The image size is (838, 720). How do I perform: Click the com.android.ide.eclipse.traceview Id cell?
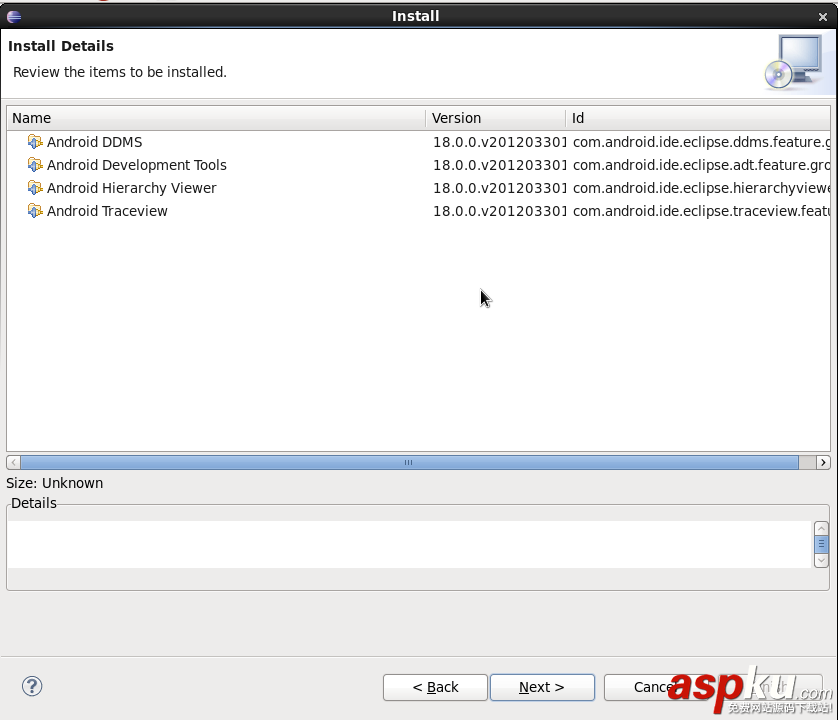coord(701,211)
